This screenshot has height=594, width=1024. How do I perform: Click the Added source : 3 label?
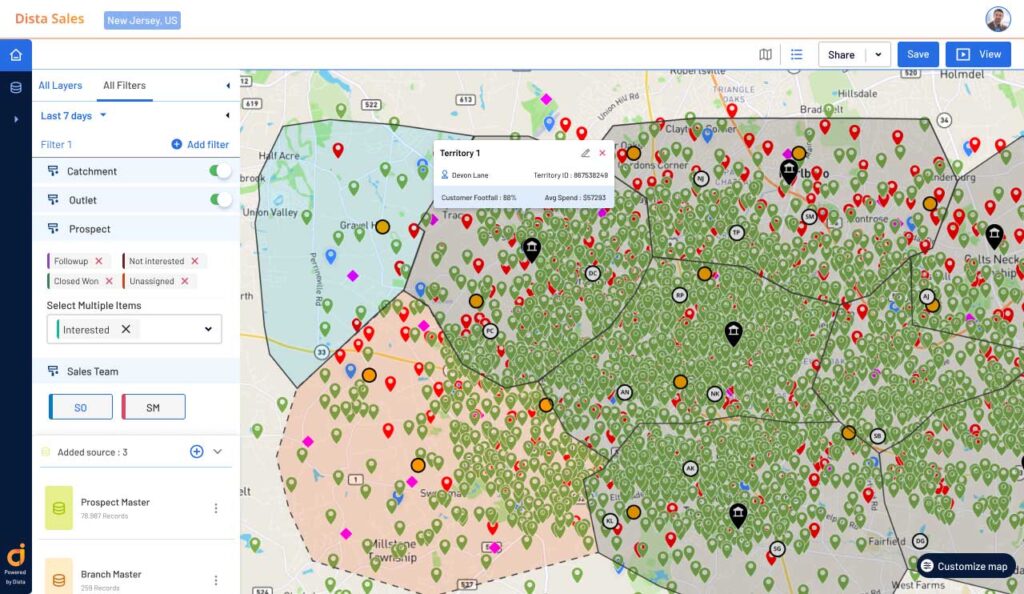(x=92, y=452)
